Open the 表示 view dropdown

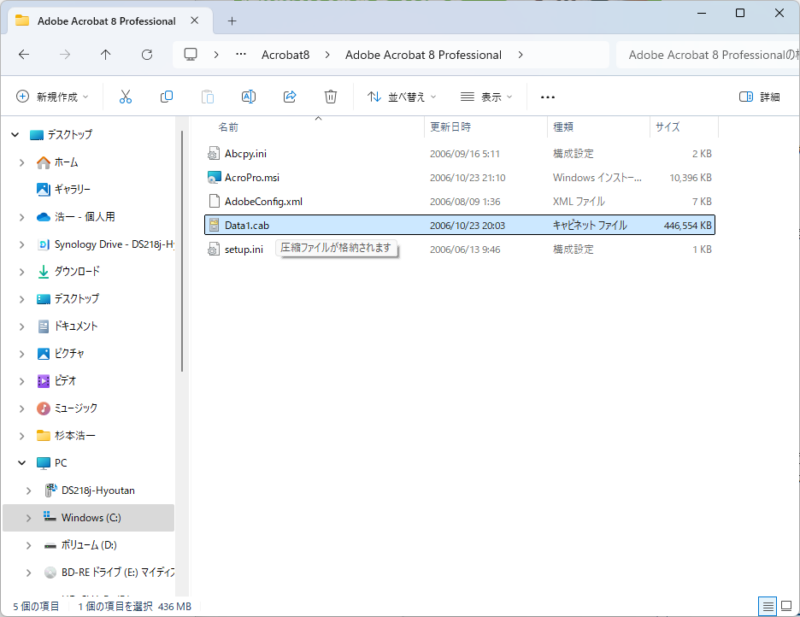pyautogui.click(x=486, y=96)
